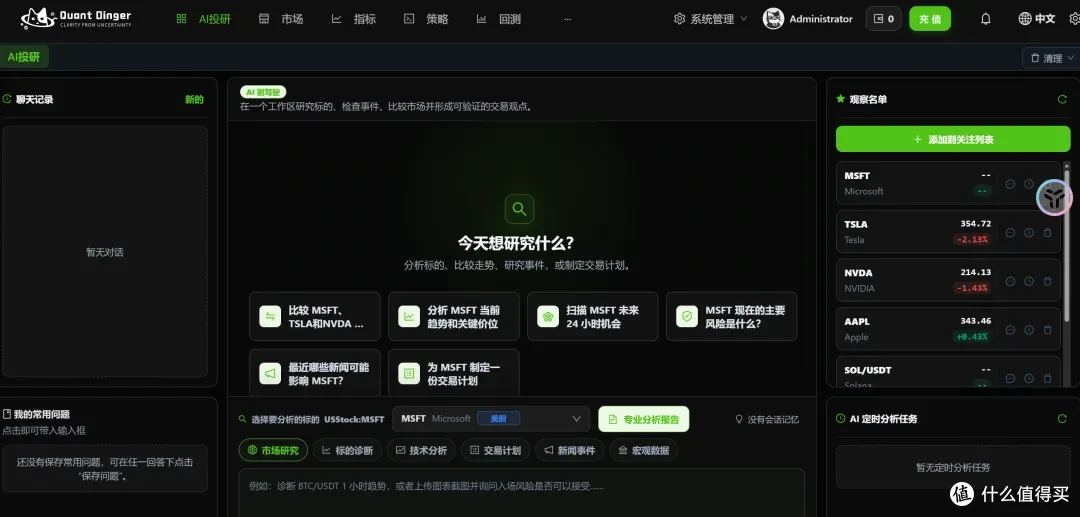Image resolution: width=1080 pixels, height=517 pixels.
Task: Open chat for the SOL/USDT row
Action: (1010, 378)
